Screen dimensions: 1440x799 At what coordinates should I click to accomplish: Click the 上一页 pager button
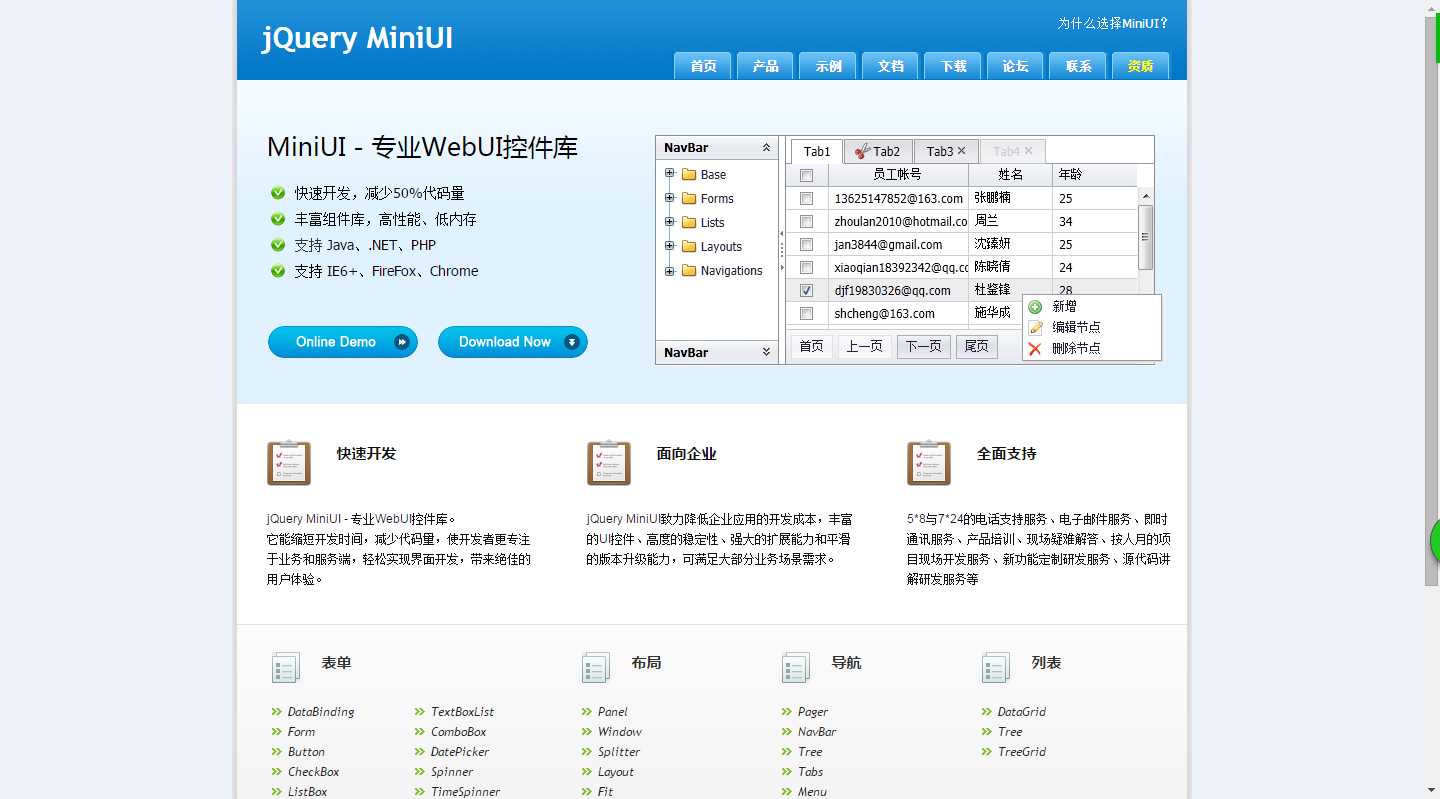pos(864,346)
